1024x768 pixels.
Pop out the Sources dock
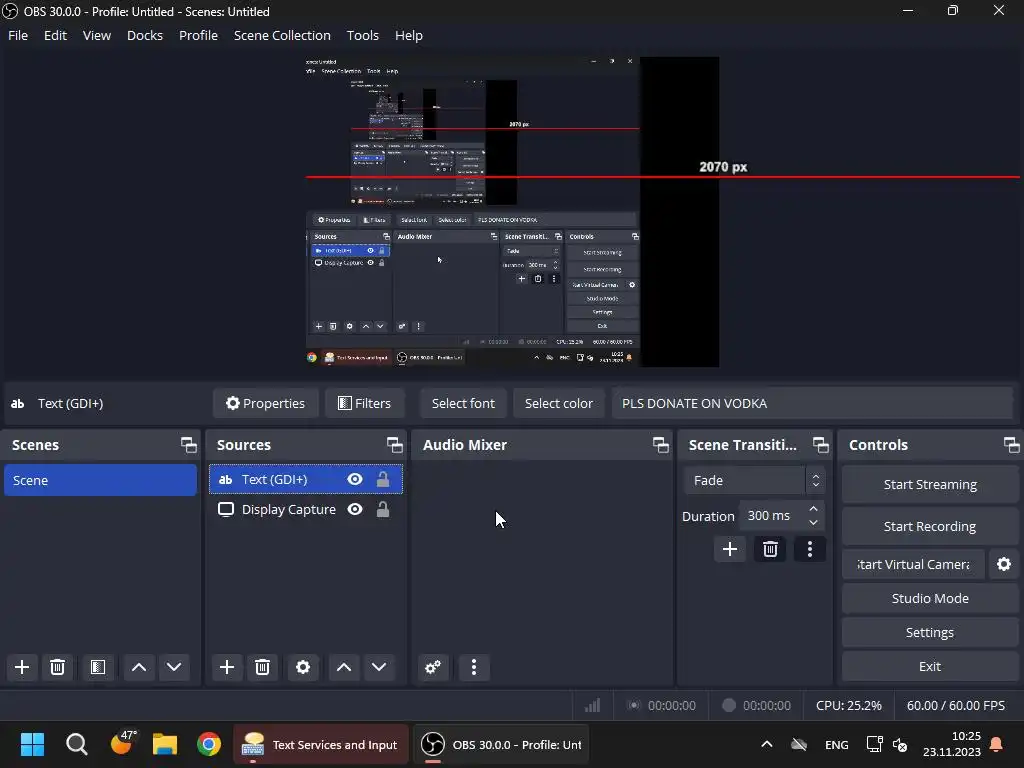(394, 445)
